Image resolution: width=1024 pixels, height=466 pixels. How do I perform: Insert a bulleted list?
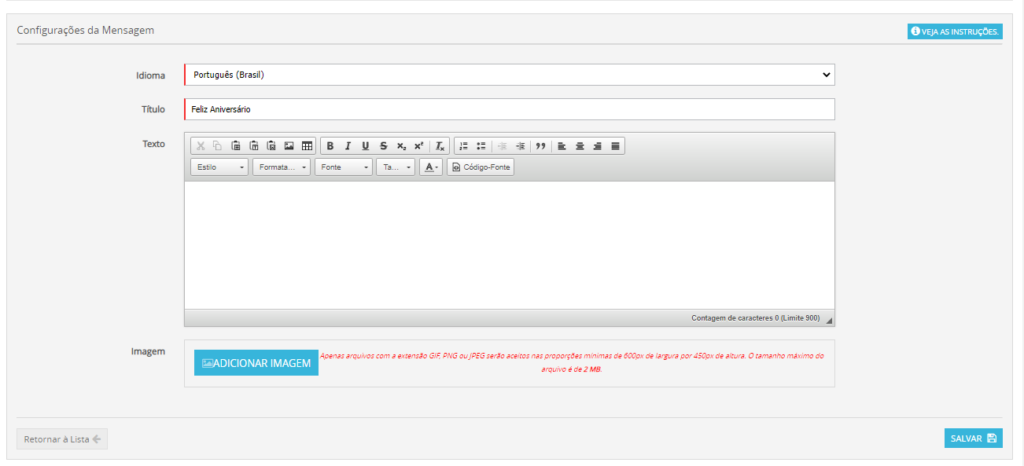click(481, 146)
